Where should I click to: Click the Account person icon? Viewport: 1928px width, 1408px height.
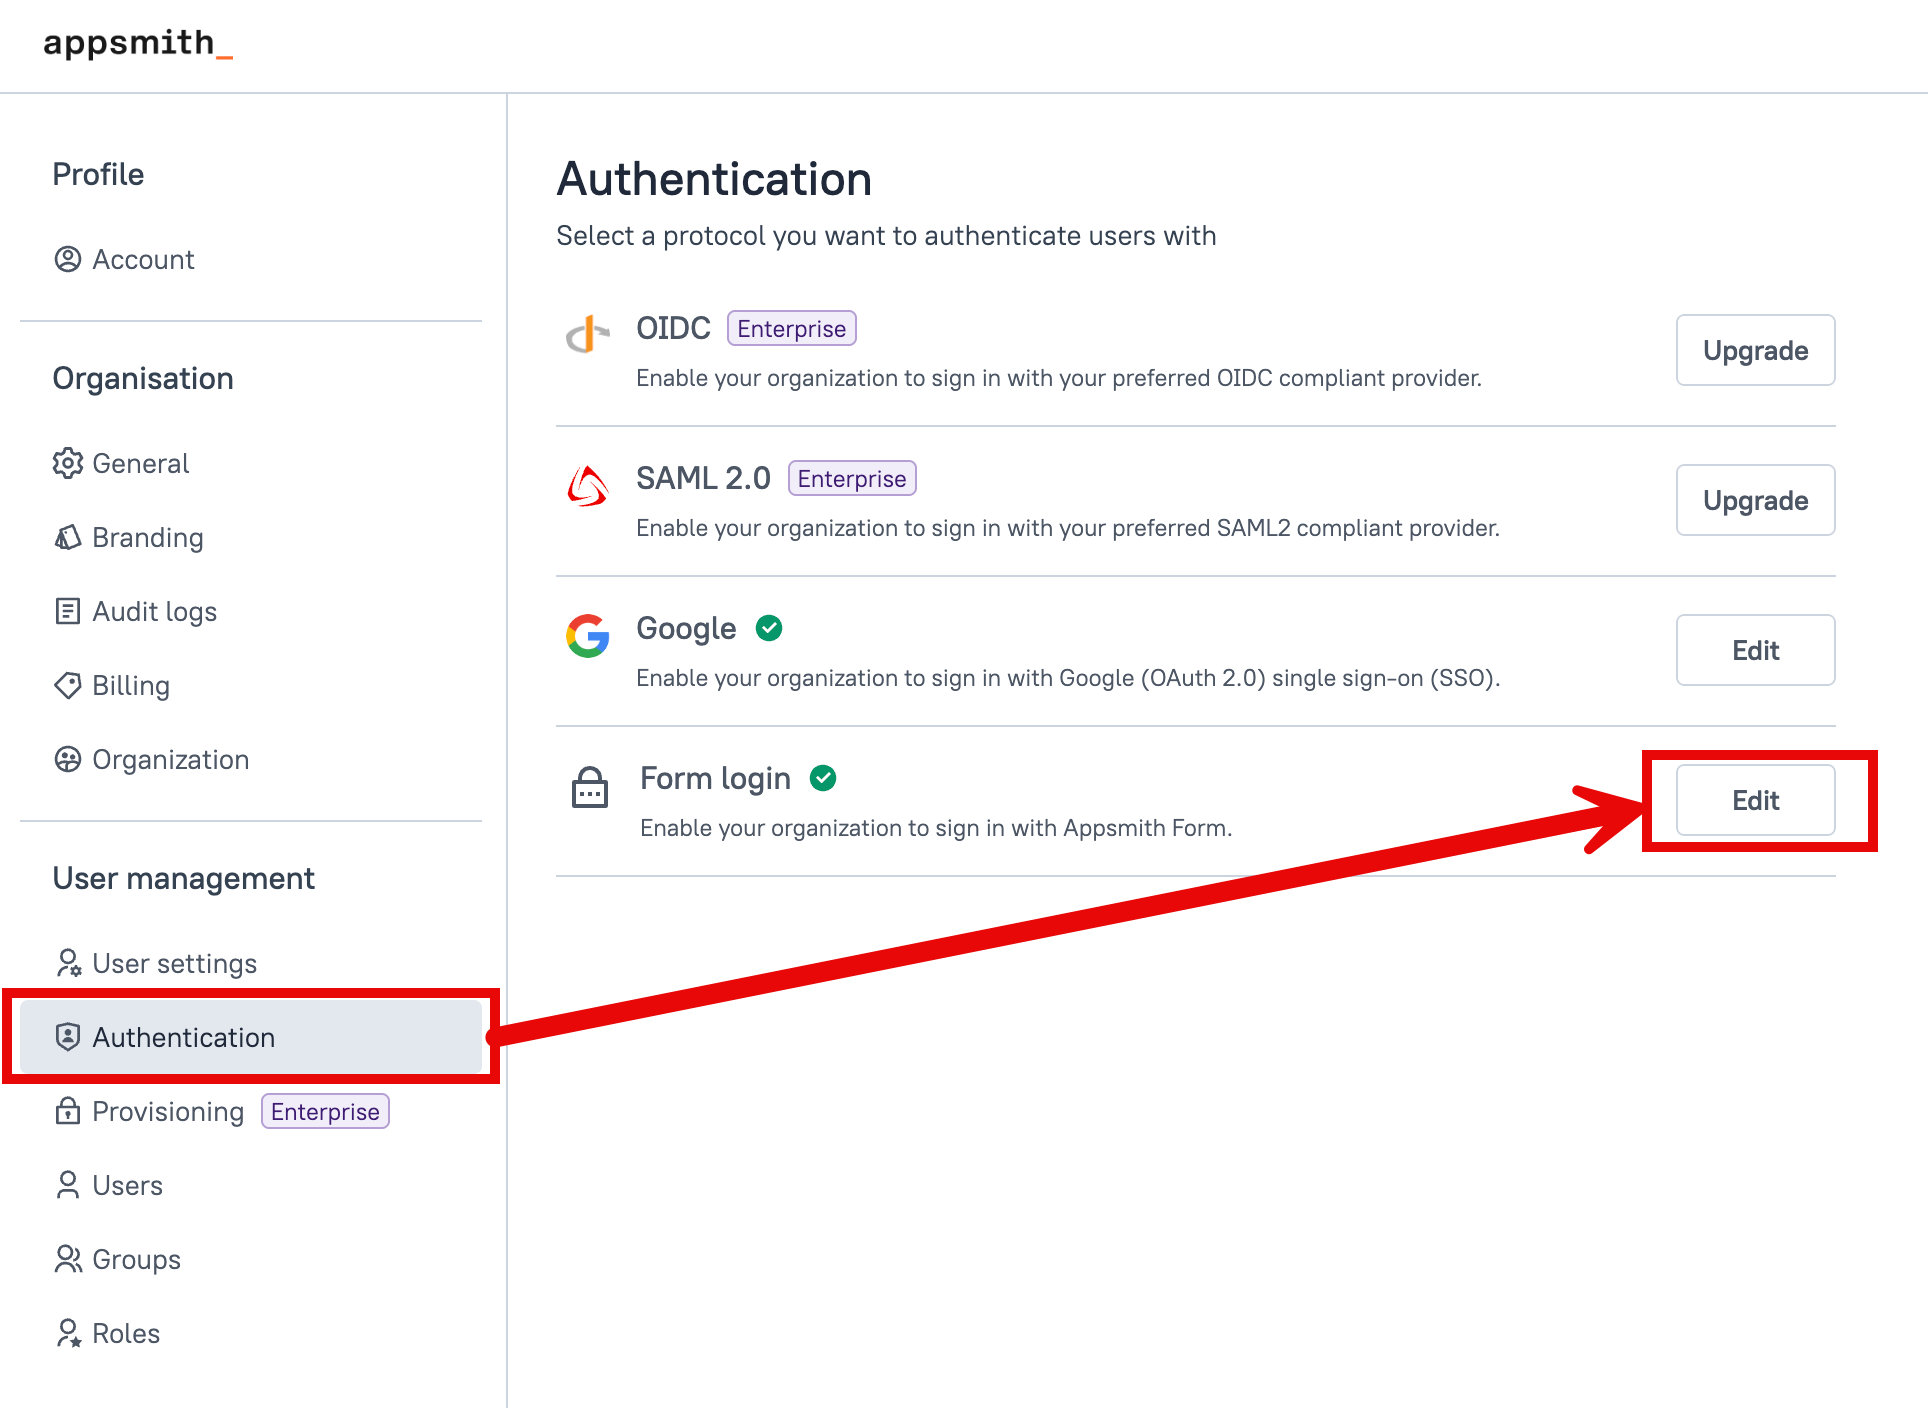click(x=68, y=259)
